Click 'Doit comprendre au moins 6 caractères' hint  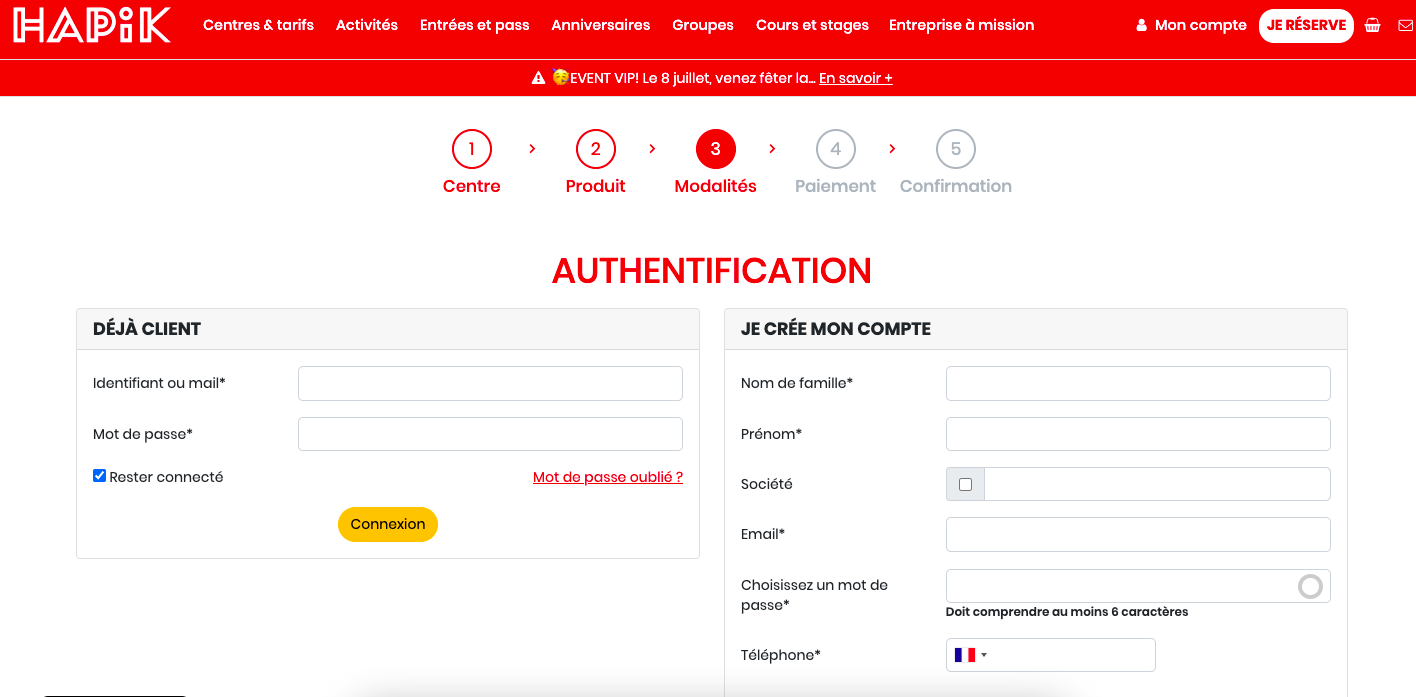point(1067,612)
